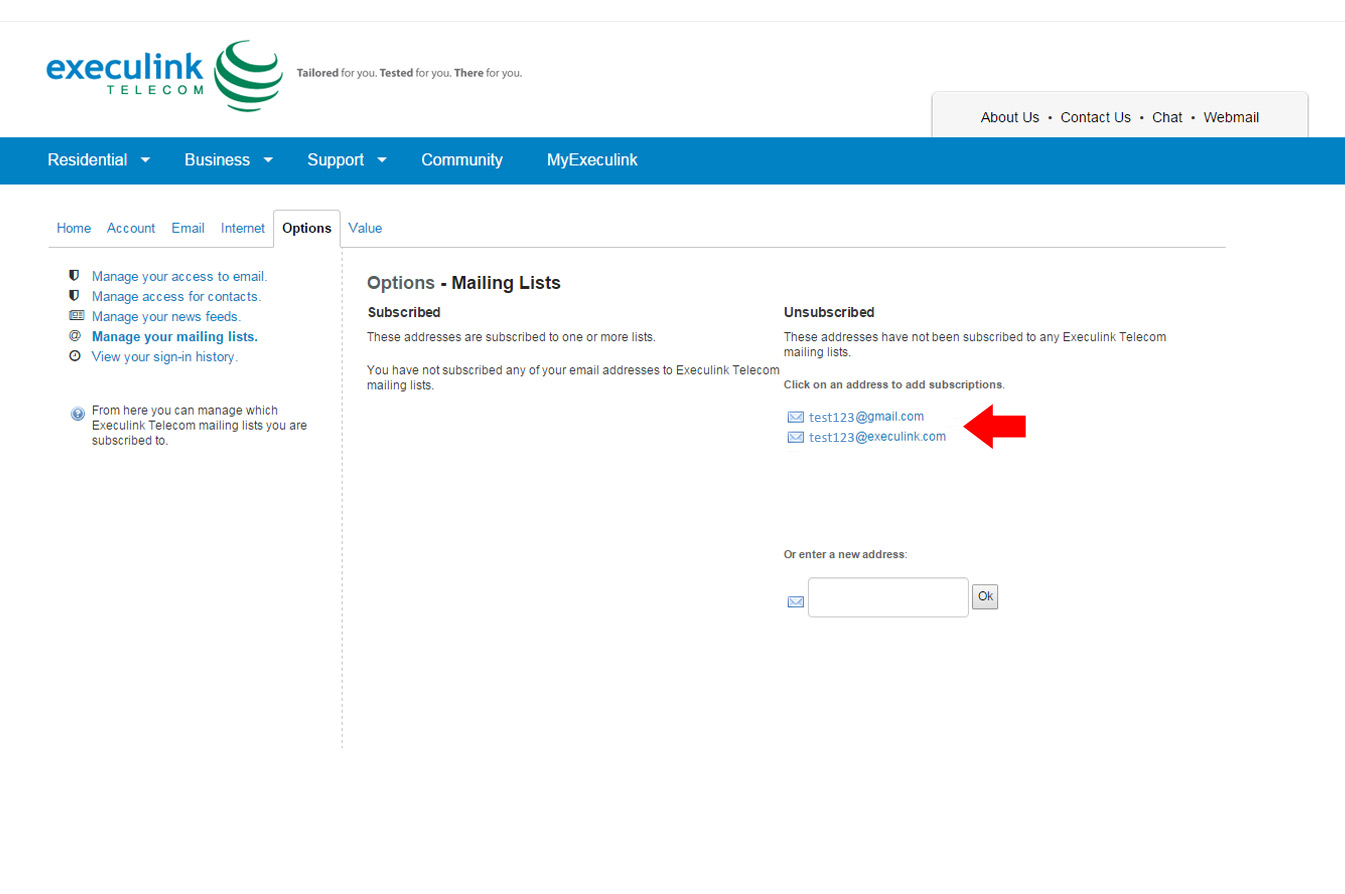Click envelope icon next to test123@execulink.com

point(796,437)
